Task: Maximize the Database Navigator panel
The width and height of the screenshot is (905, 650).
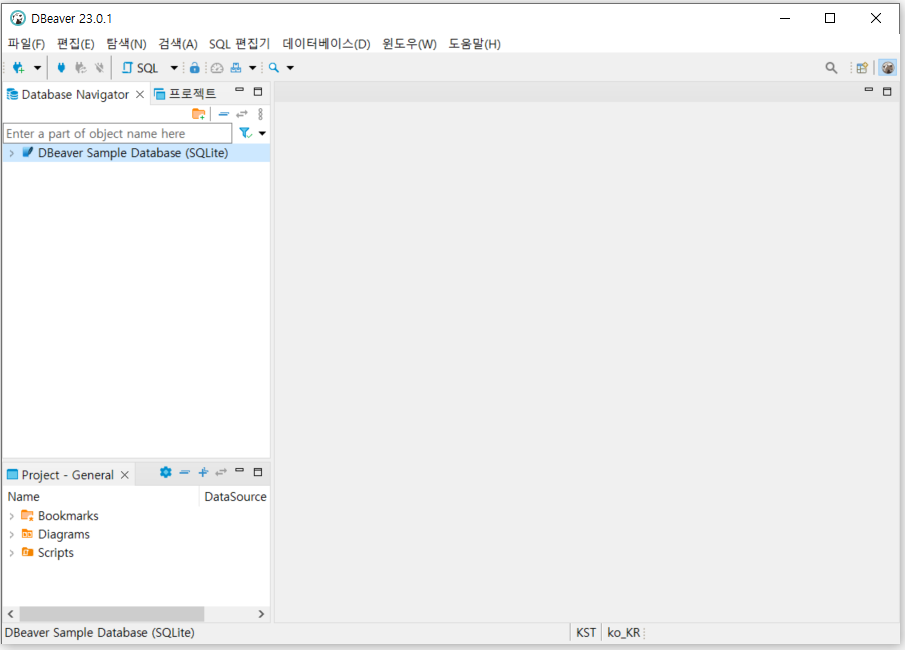Action: tap(258, 91)
